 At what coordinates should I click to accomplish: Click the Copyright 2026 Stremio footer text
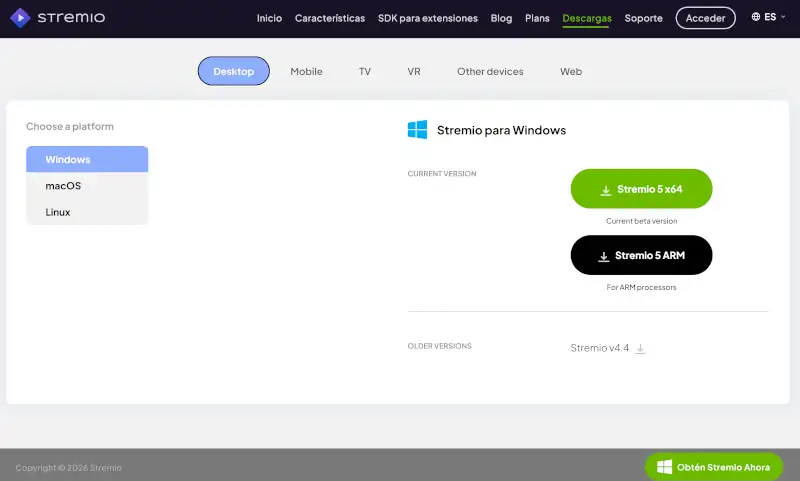(68, 467)
